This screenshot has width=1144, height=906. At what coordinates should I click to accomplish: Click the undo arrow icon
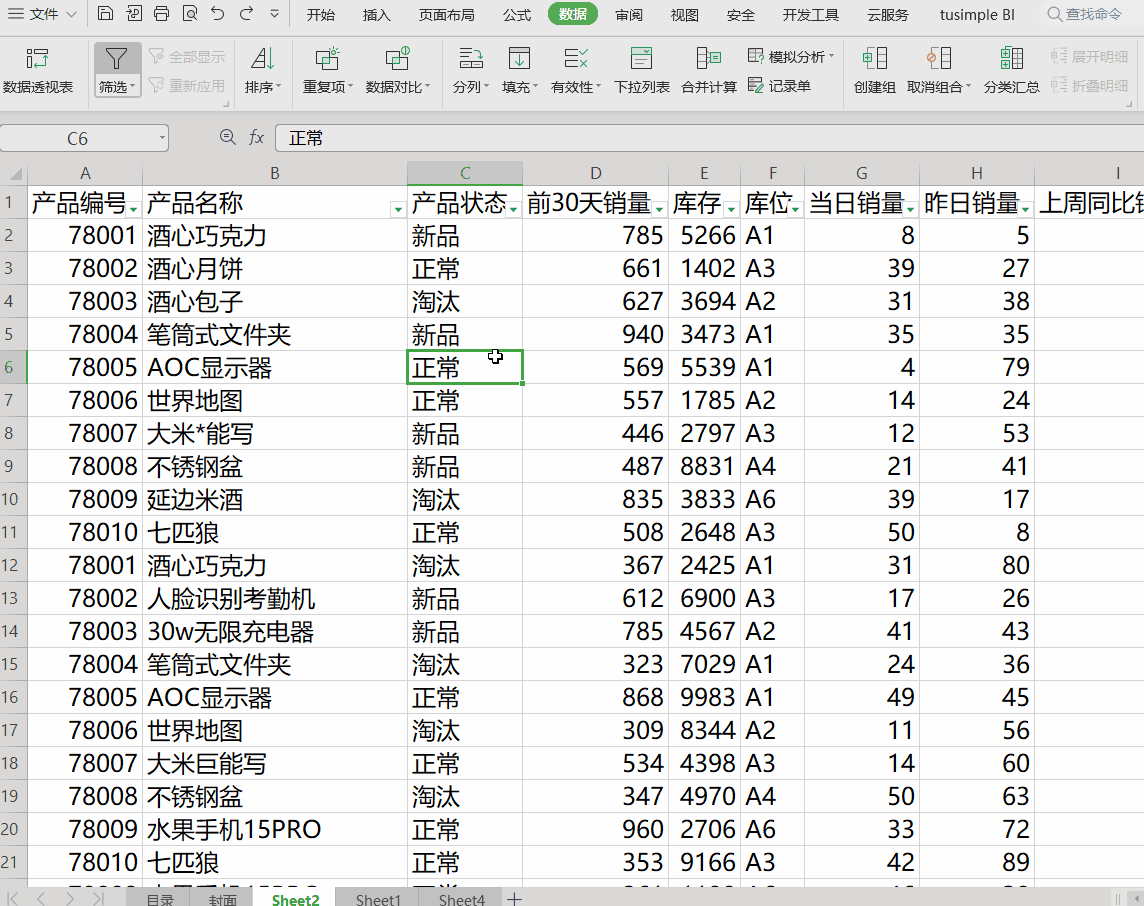217,13
